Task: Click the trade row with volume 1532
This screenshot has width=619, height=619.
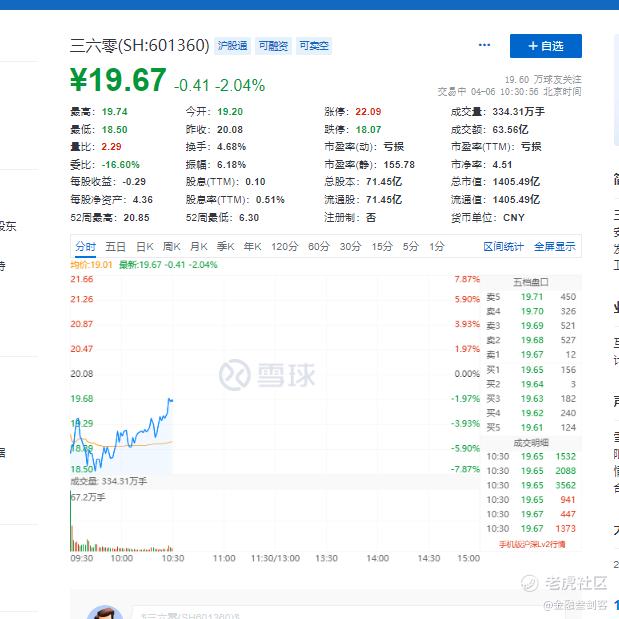Action: coord(531,457)
